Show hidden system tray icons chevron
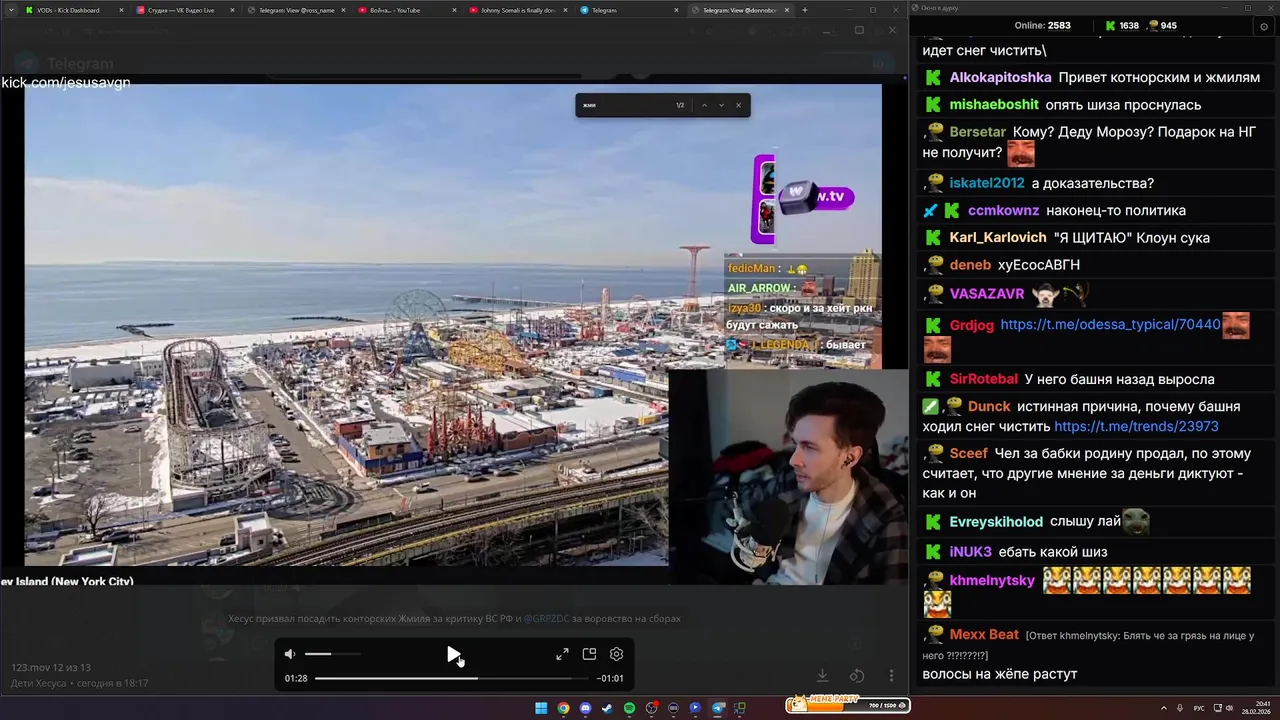Image resolution: width=1280 pixels, height=720 pixels. coord(1162,708)
